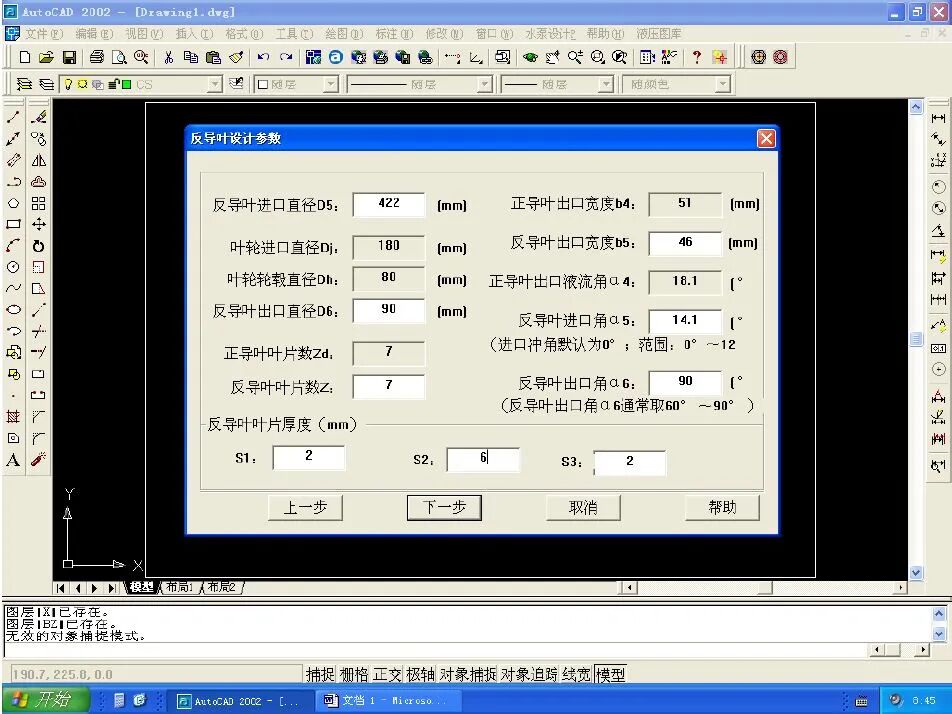Screen dimensions: 952x714
Task: Click the 反导叶出口角α6 input field
Action: (685, 382)
